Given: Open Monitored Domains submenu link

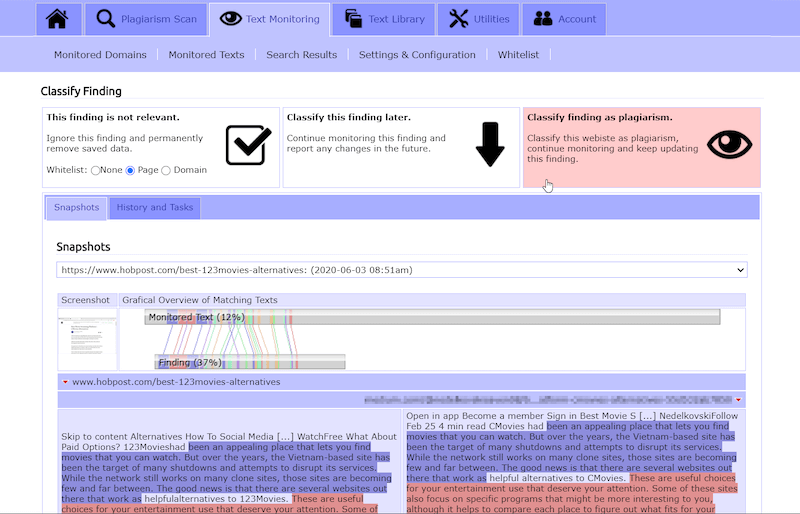Looking at the screenshot, I should click(100, 55).
